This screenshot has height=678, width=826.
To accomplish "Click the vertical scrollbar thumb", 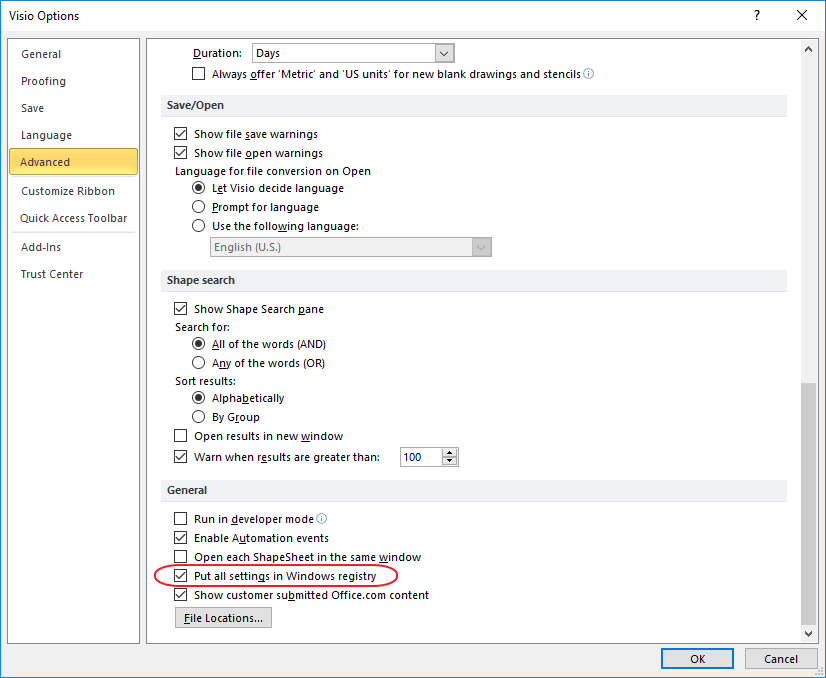I will [x=808, y=503].
